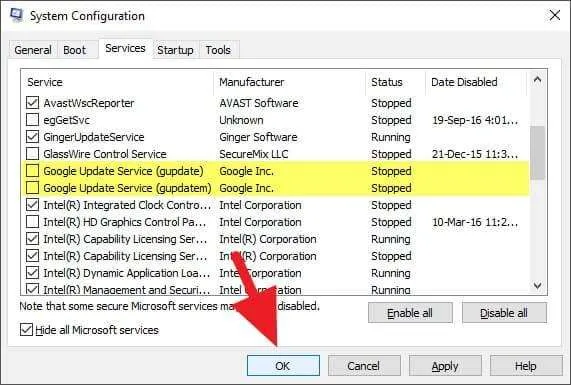Viewport: 571px width, 385px height.
Task: Select the GingerUpdateService row text
Action: tap(94, 137)
